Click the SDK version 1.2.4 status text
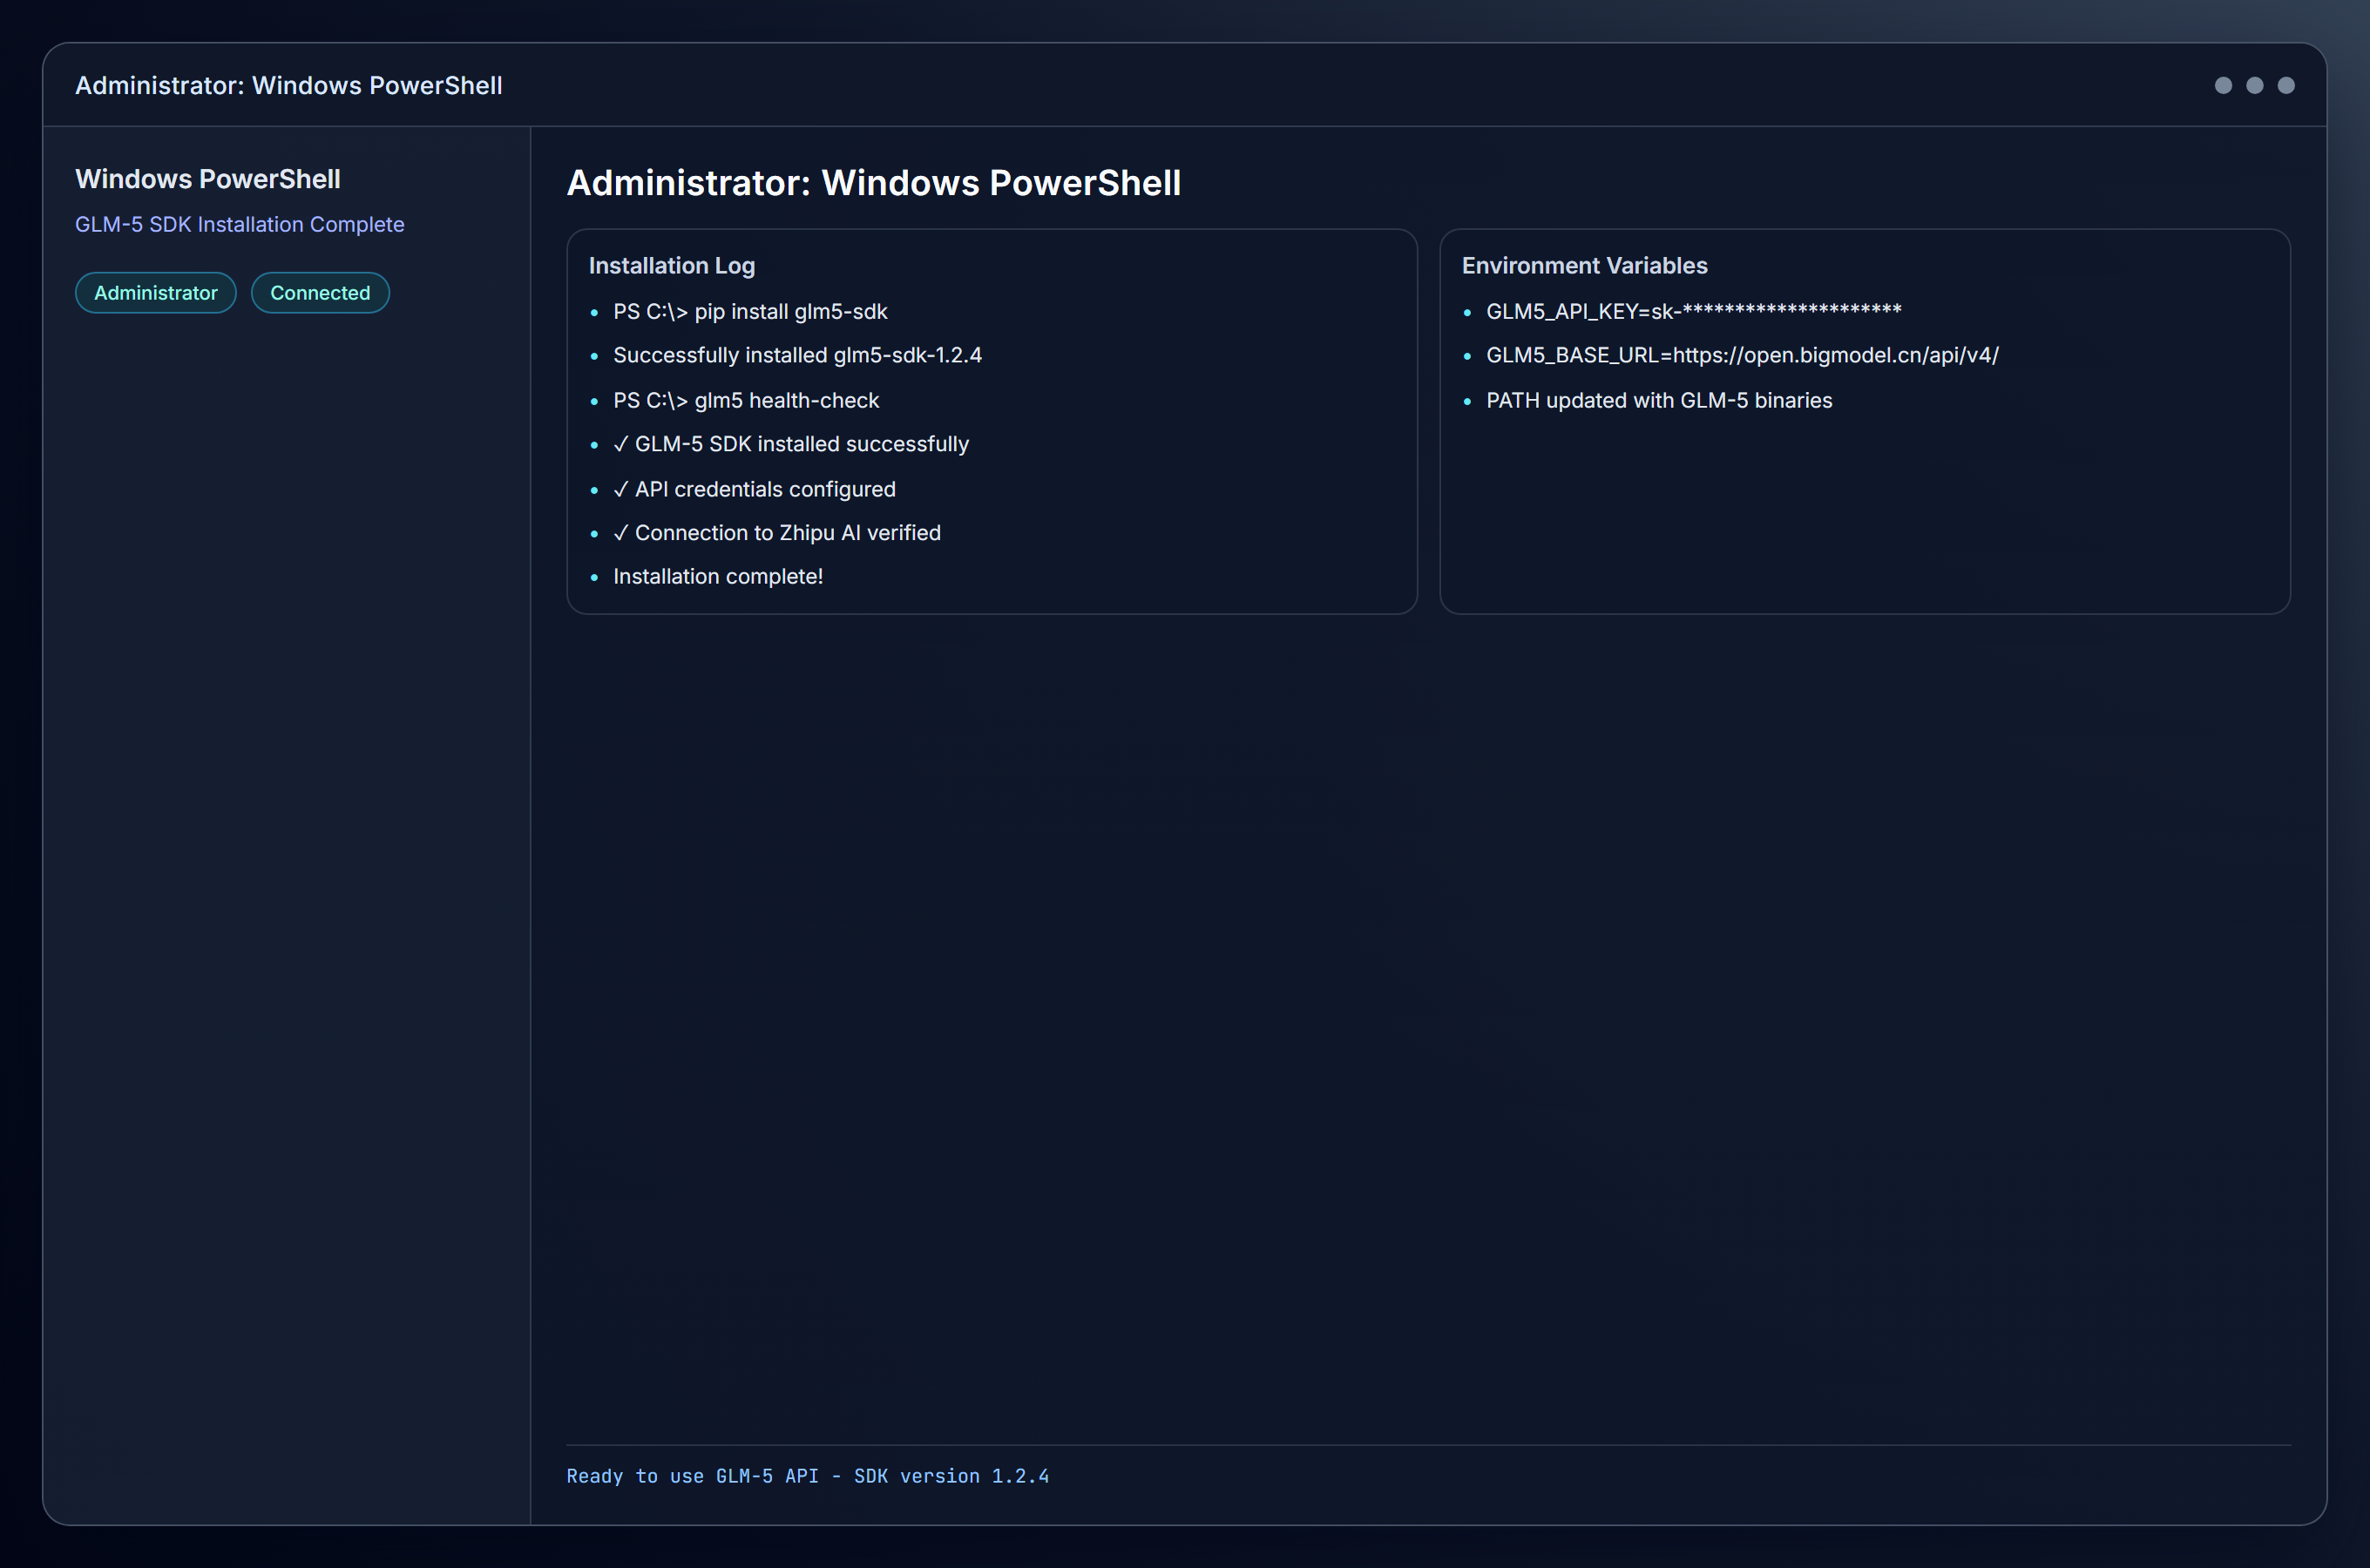 point(808,1476)
